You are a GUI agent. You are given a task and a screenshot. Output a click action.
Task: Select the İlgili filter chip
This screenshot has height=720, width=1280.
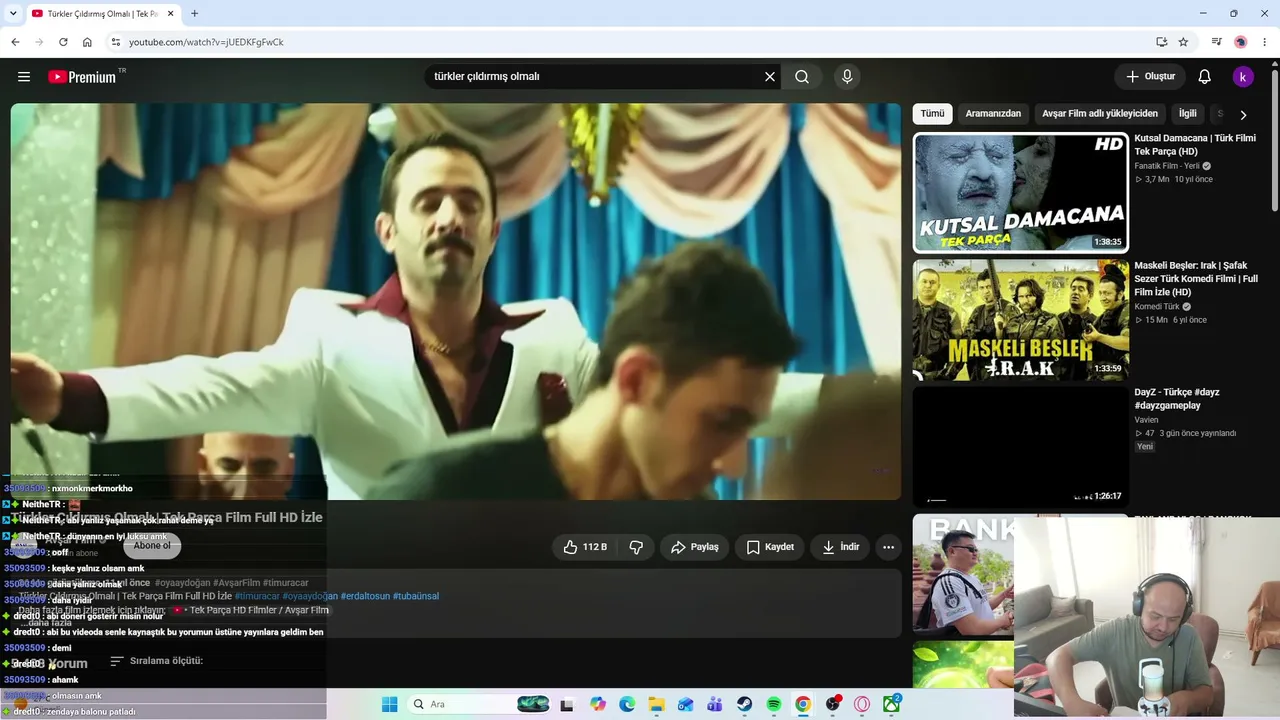1187,114
